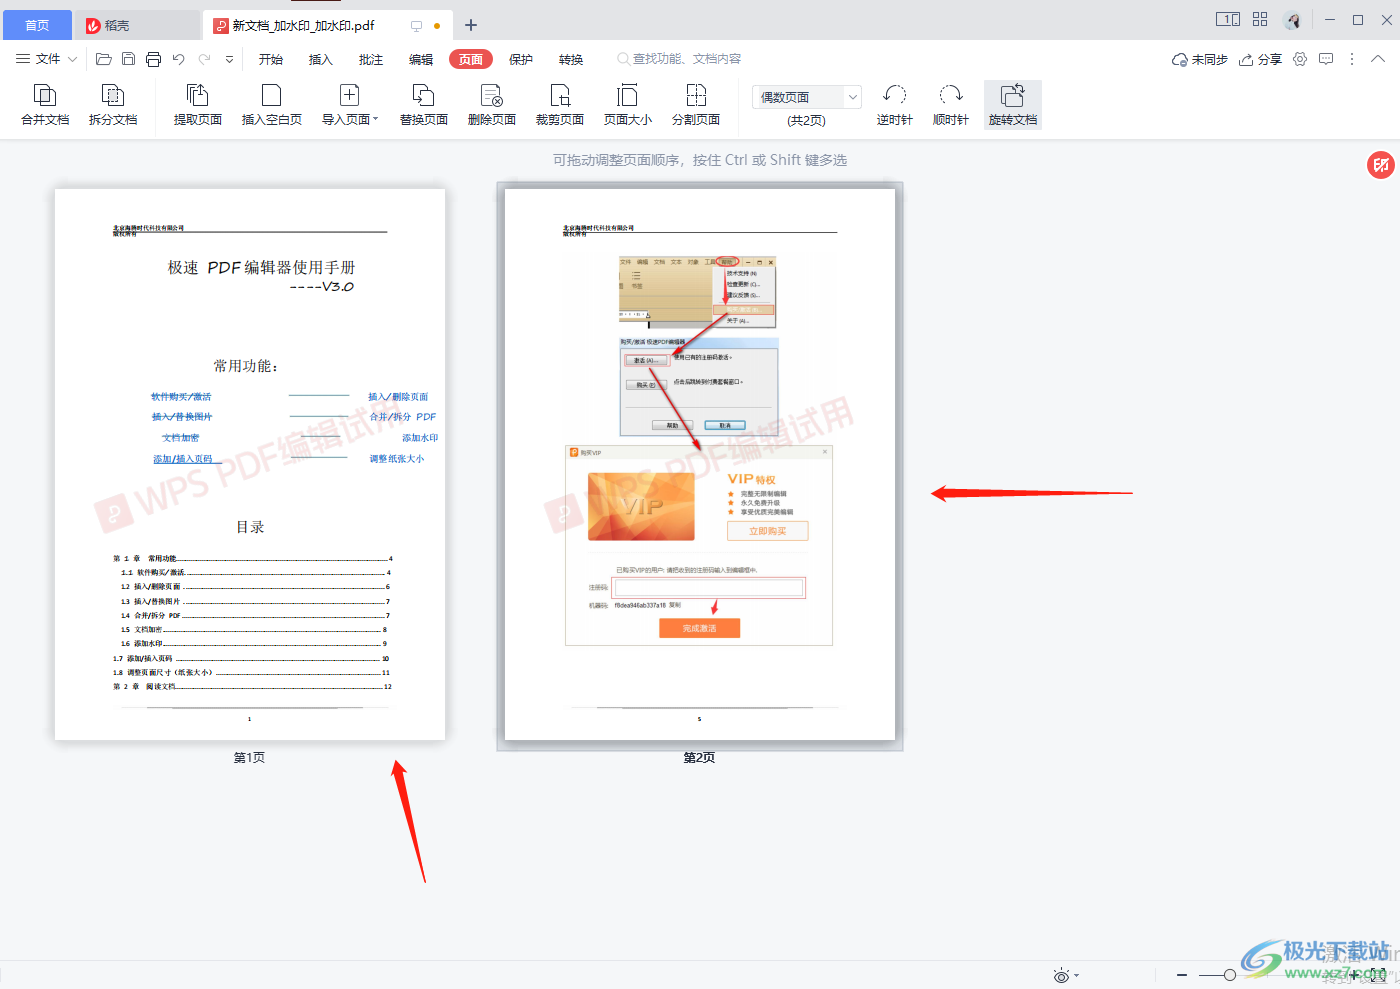Choose the 替换页面 replace pages tool
Viewport: 1400px width, 989px height.
[x=424, y=105]
